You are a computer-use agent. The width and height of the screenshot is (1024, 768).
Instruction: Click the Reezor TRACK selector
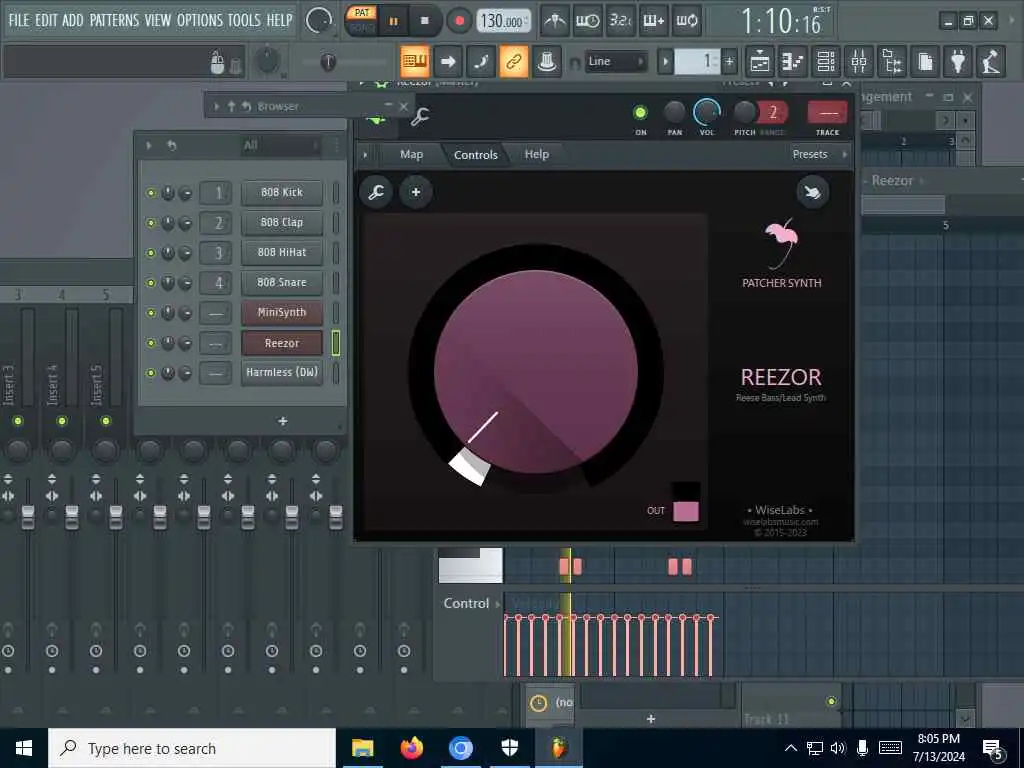click(x=827, y=113)
